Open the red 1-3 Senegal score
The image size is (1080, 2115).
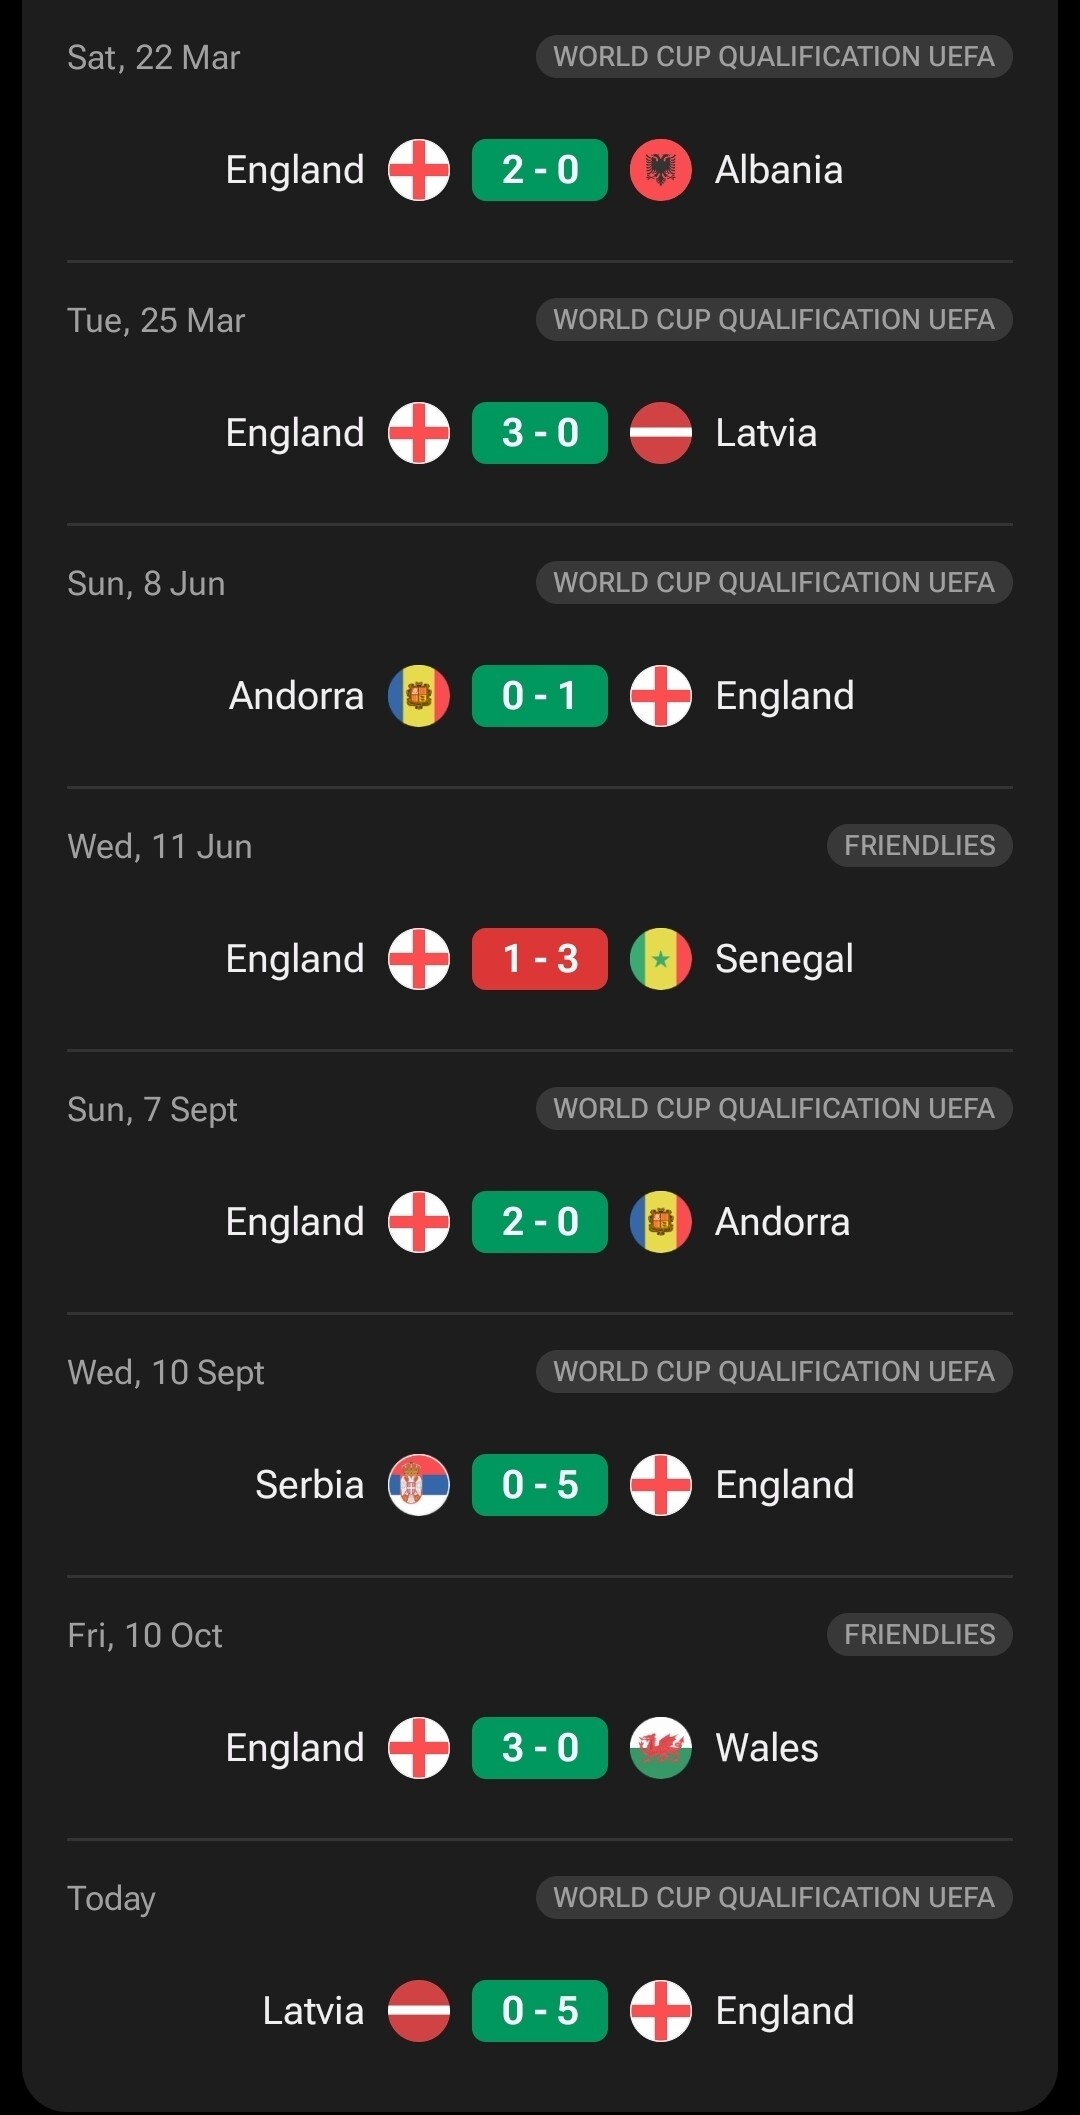coord(540,959)
